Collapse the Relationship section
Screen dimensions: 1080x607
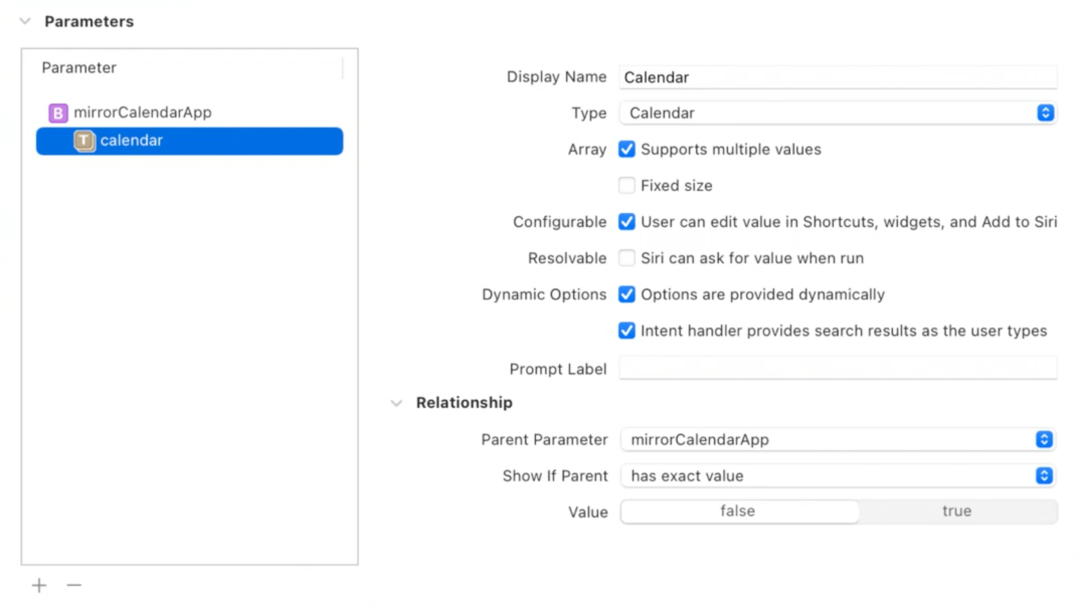(x=397, y=403)
